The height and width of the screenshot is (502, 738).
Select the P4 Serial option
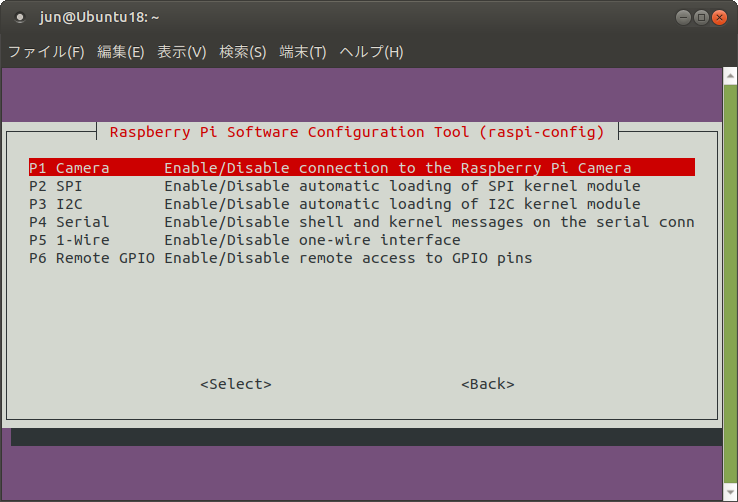pyautogui.click(x=361, y=222)
